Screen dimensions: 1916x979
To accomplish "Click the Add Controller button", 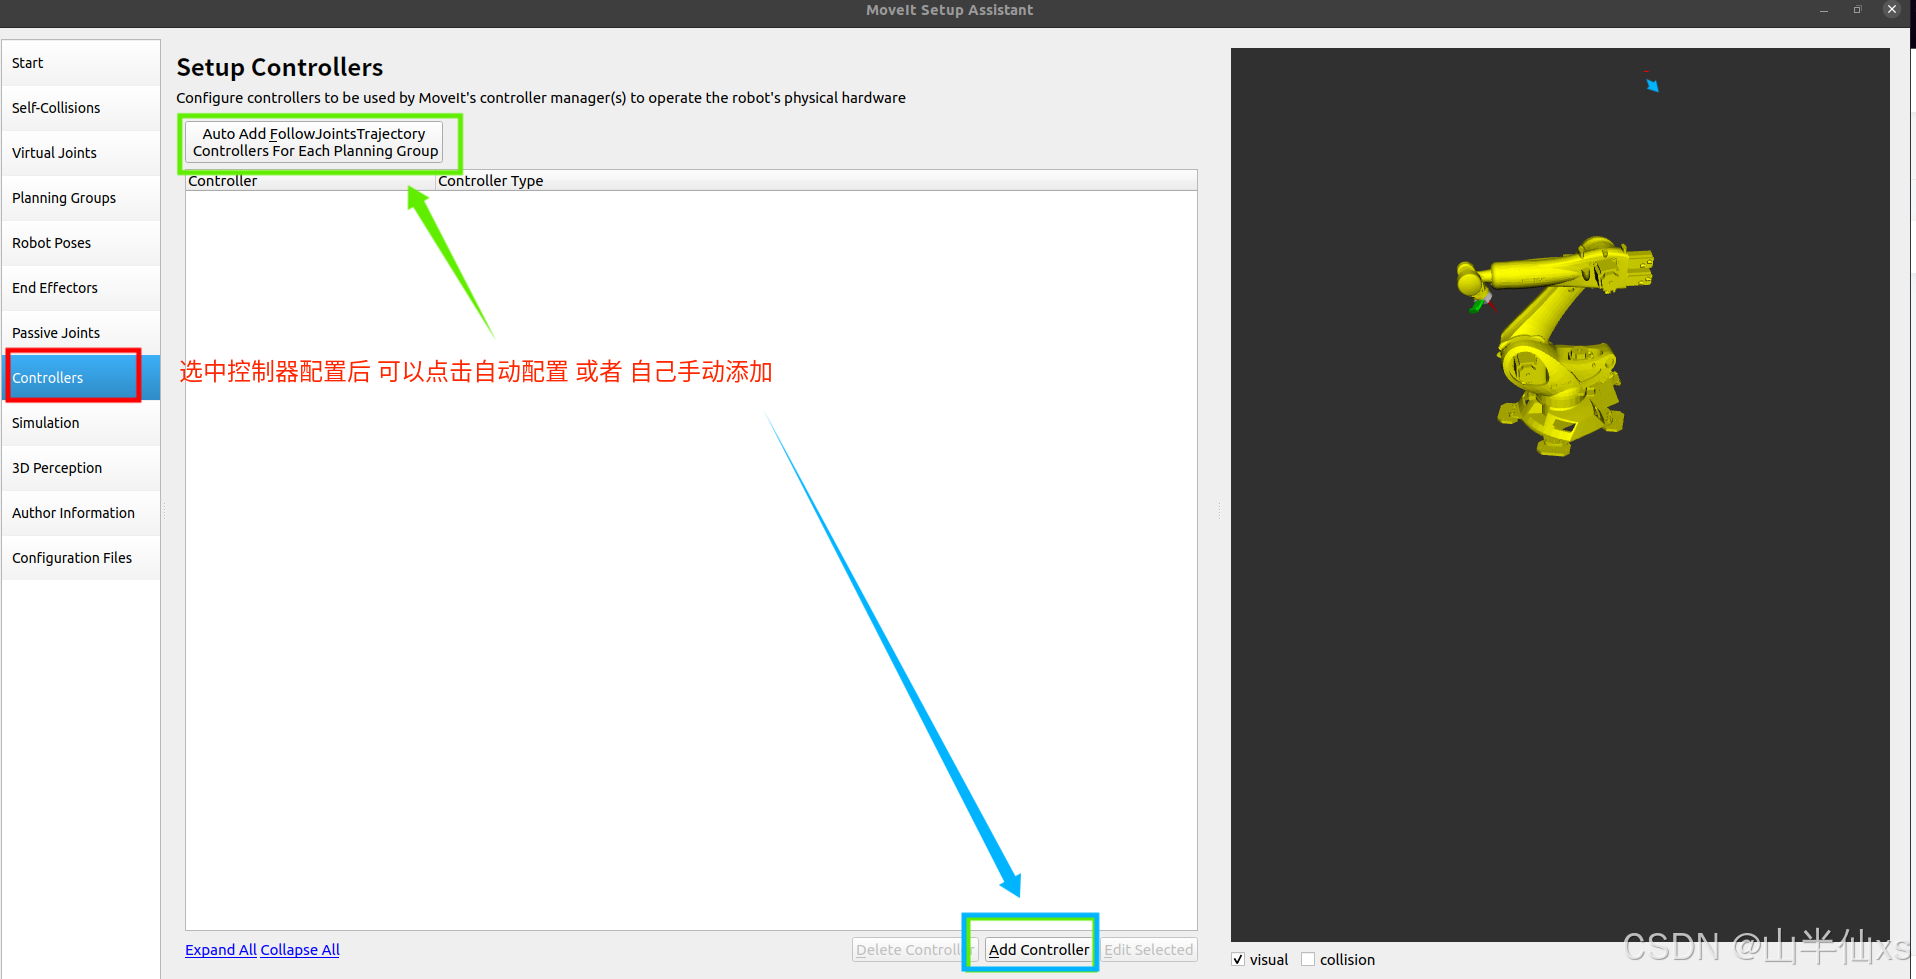I will [x=1039, y=950].
